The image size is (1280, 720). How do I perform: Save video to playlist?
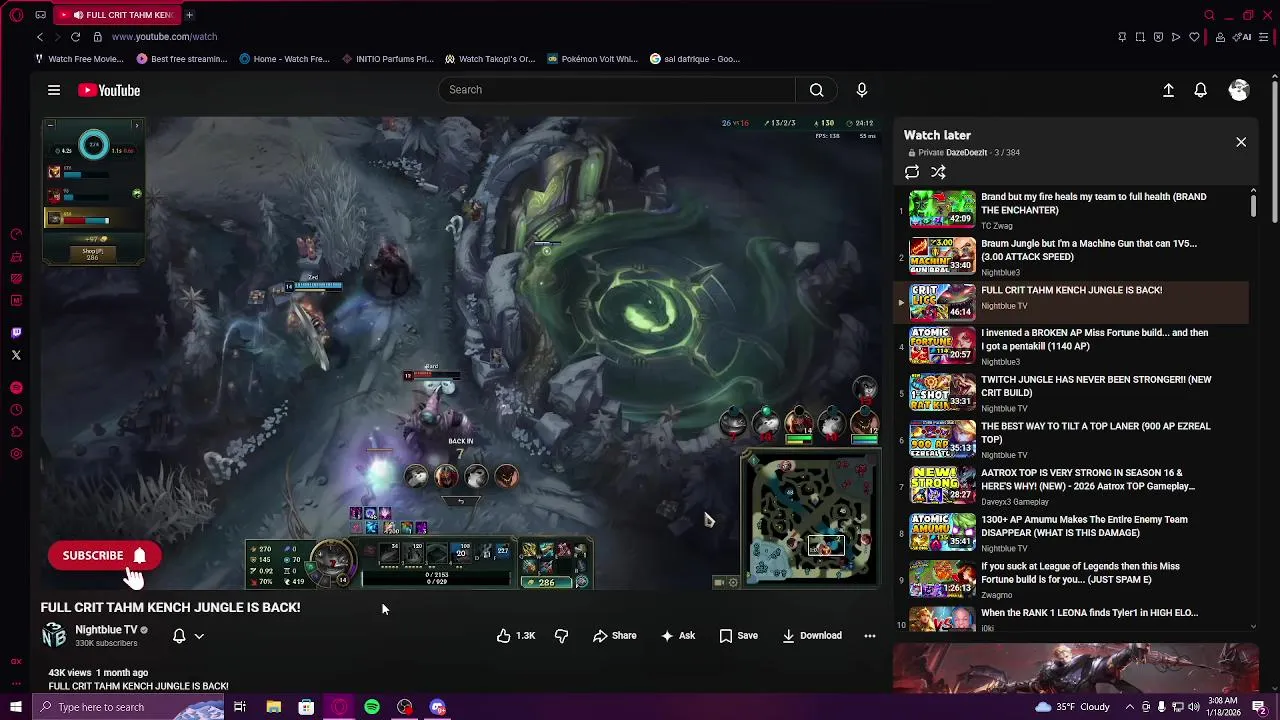[738, 636]
